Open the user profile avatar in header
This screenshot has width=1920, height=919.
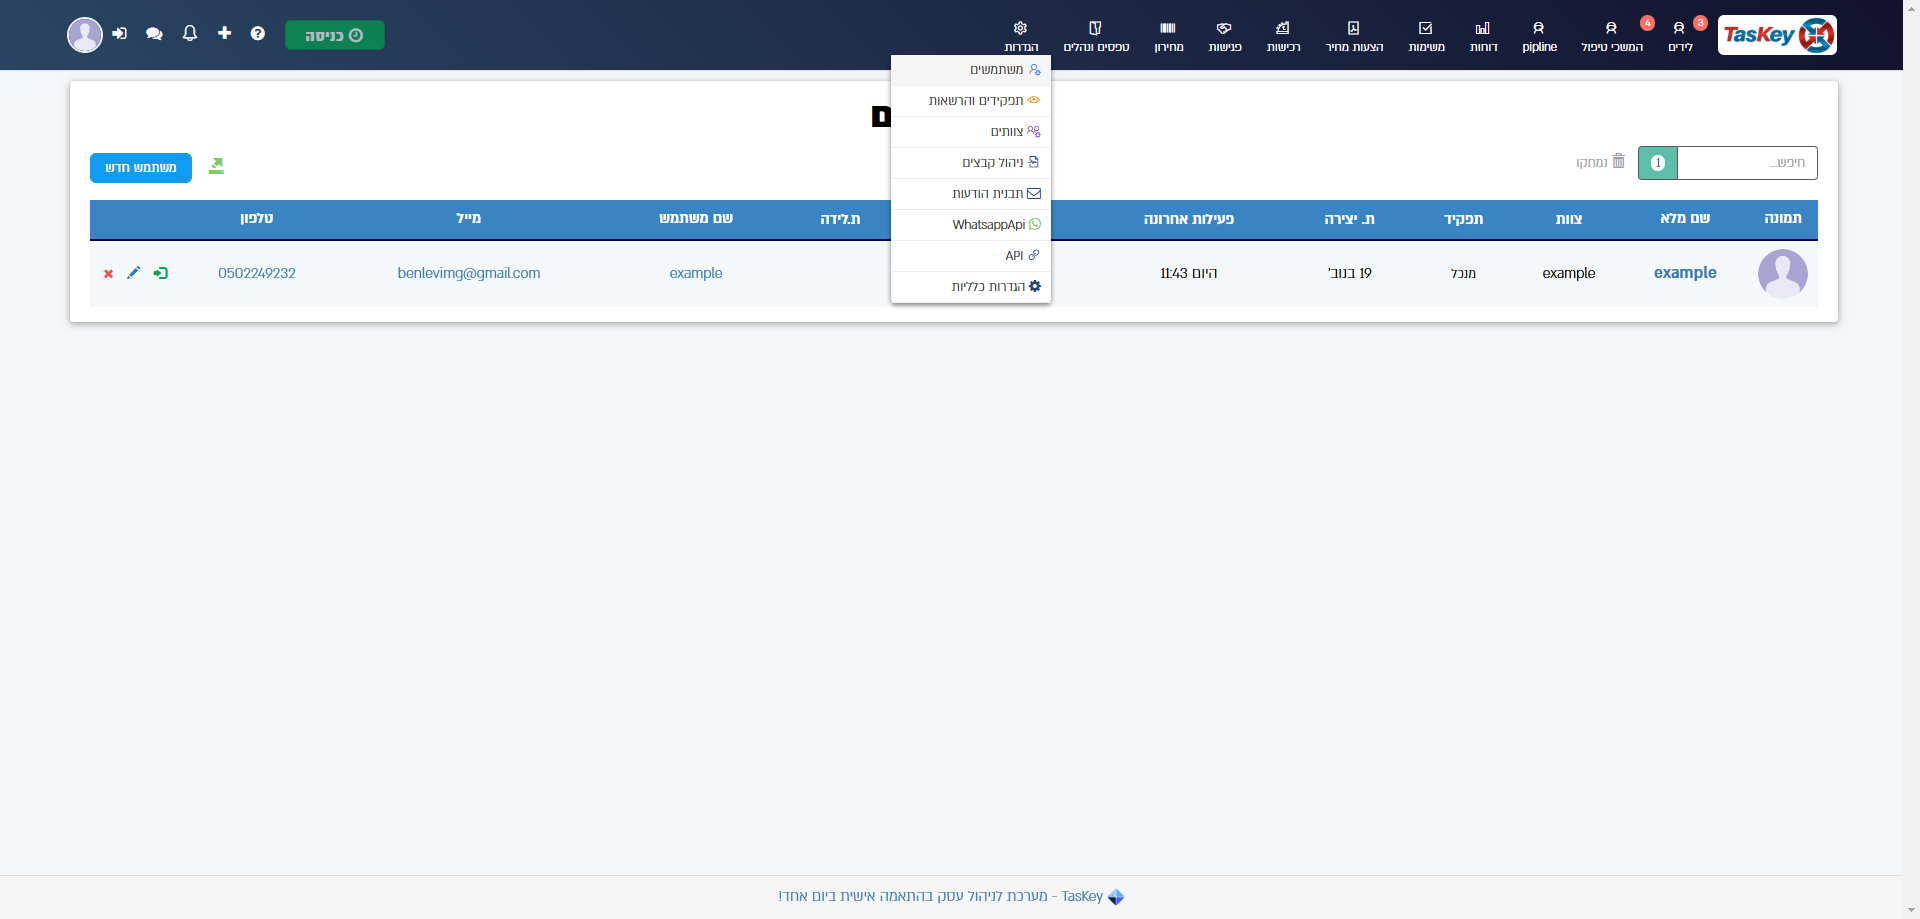click(x=85, y=35)
